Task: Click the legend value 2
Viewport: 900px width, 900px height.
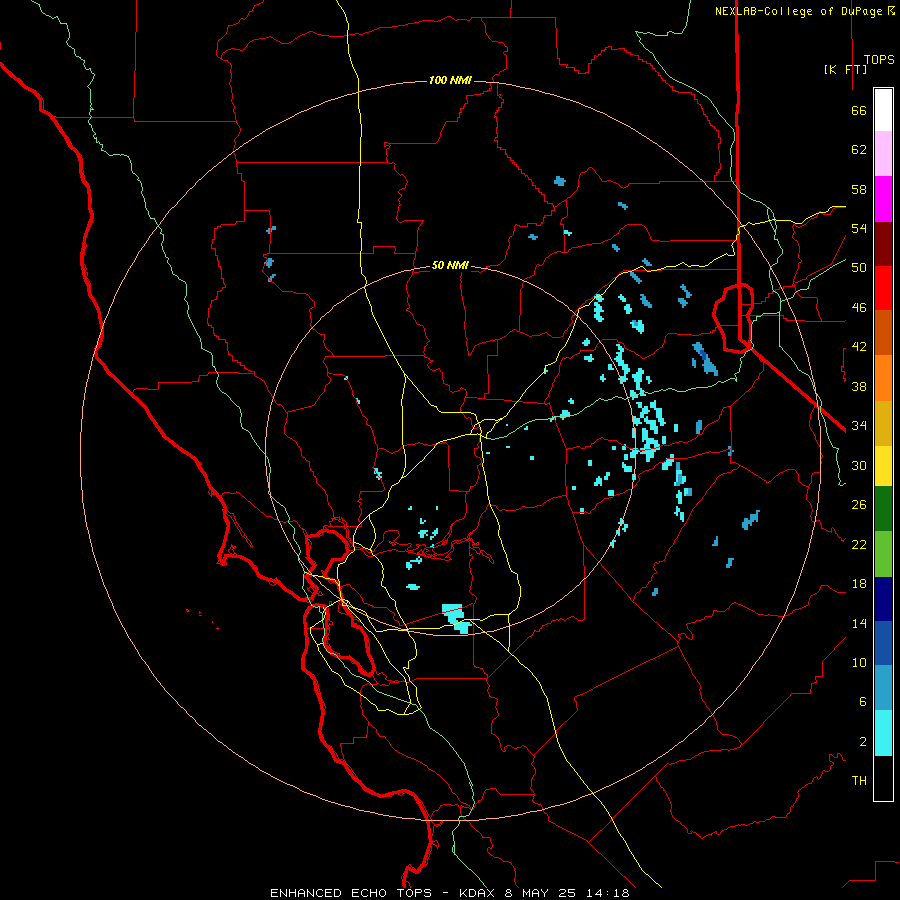Action: coord(862,742)
